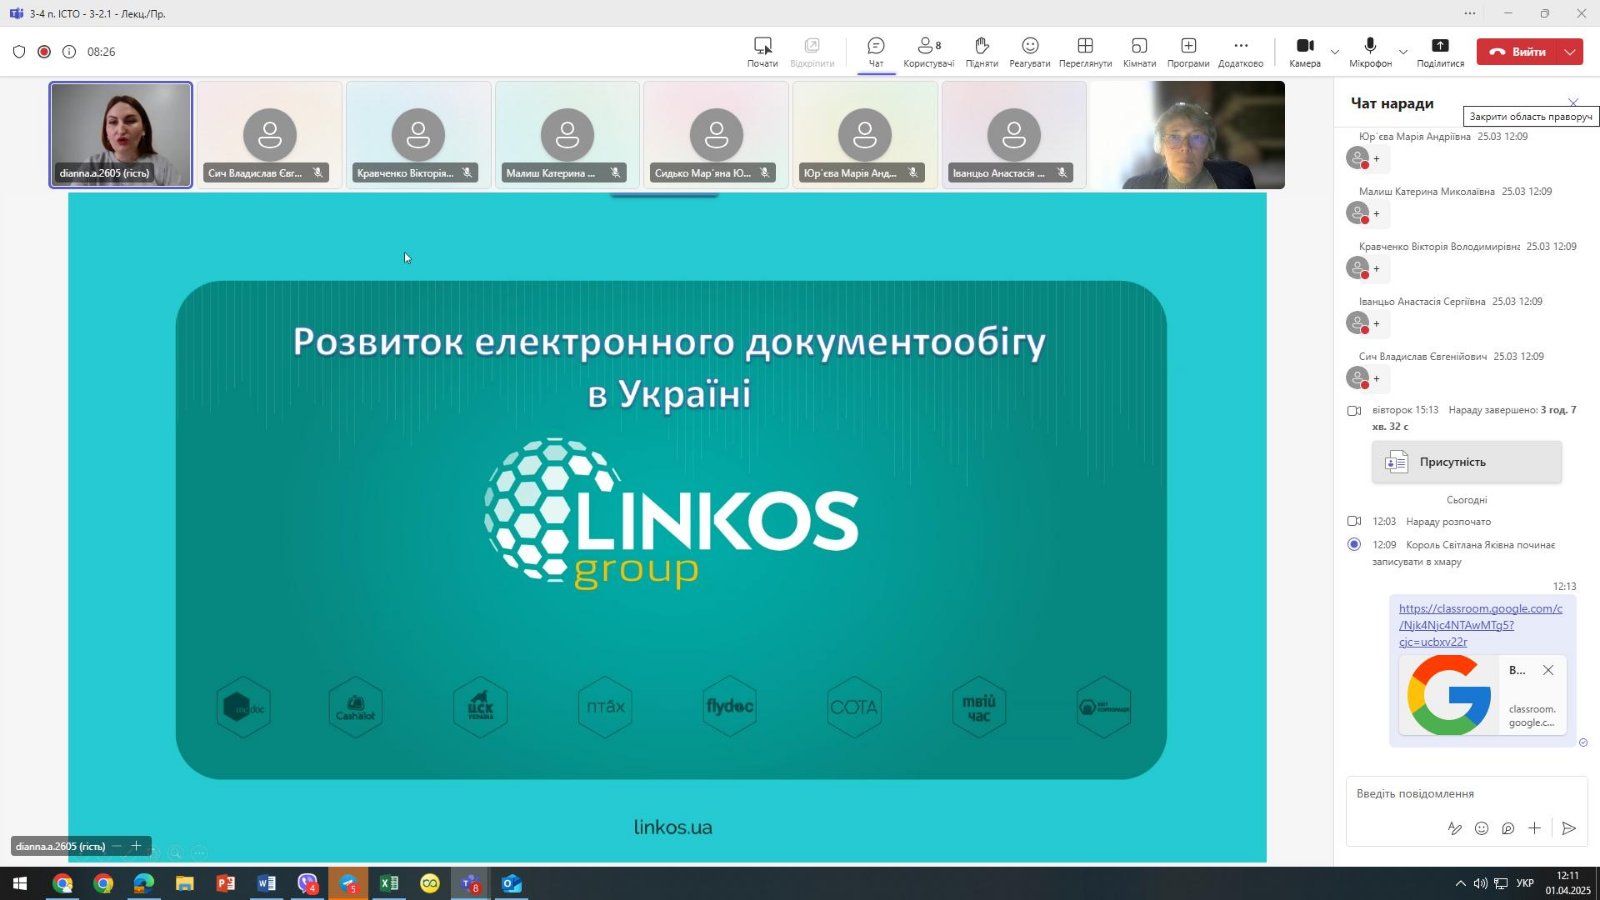Click the Нараду розпочато chat entry

[x=1448, y=521]
